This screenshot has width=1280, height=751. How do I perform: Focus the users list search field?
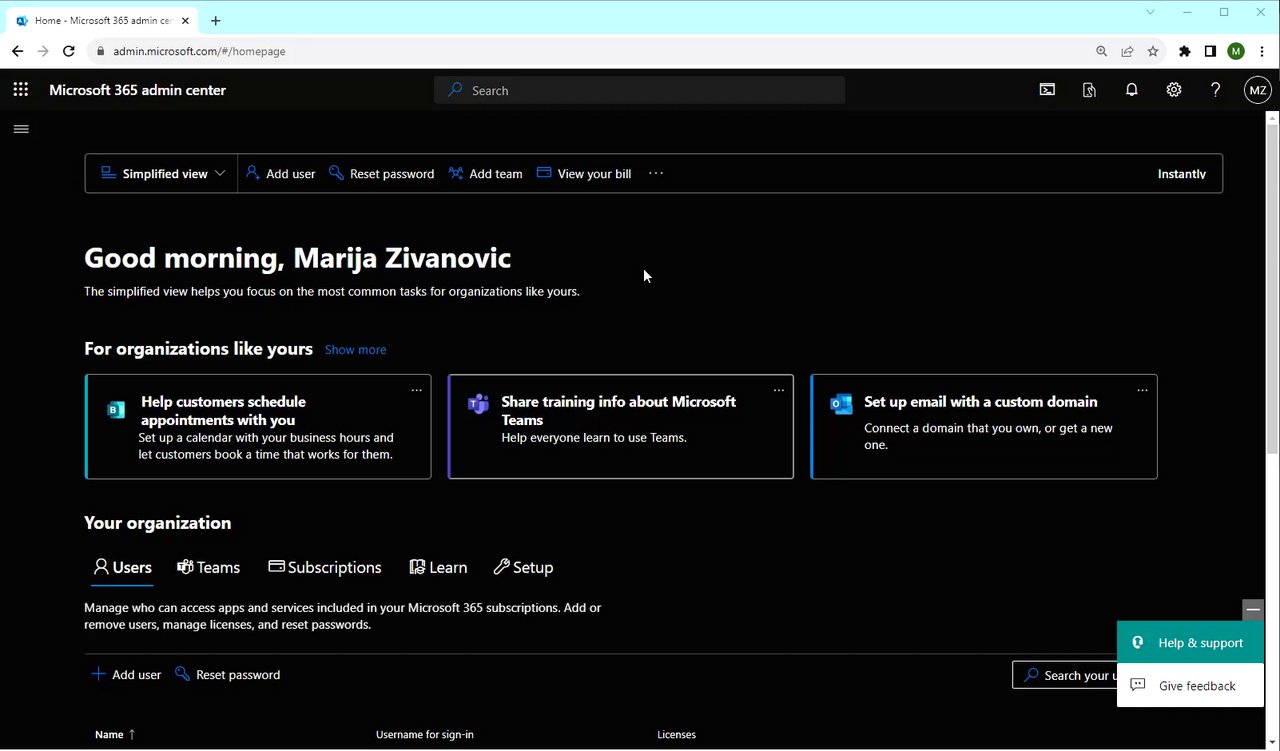(x=1065, y=675)
